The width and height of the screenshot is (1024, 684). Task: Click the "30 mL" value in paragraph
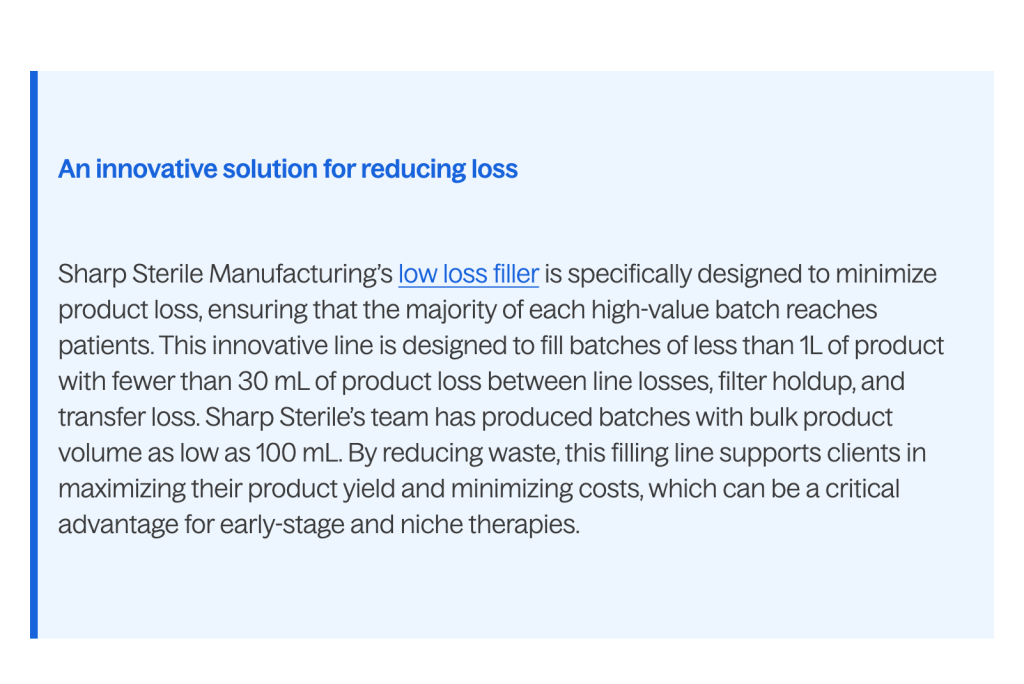[x=273, y=381]
